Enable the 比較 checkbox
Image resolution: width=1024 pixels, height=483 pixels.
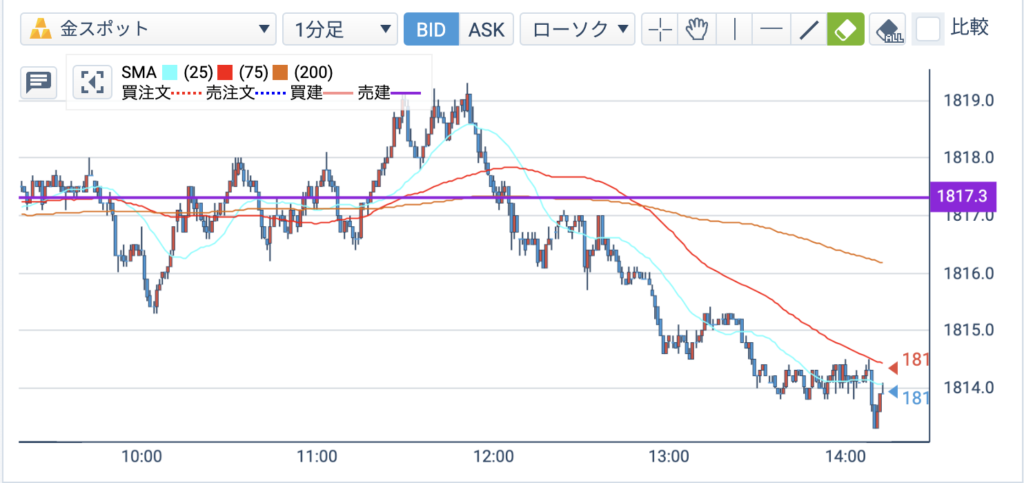[x=928, y=29]
